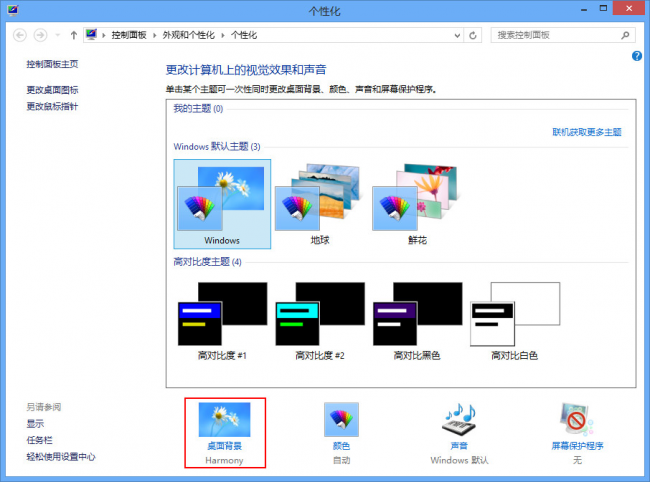Image resolution: width=650 pixels, height=482 pixels.
Task: Open 更改桌面图标 link
Action: click(x=52, y=90)
